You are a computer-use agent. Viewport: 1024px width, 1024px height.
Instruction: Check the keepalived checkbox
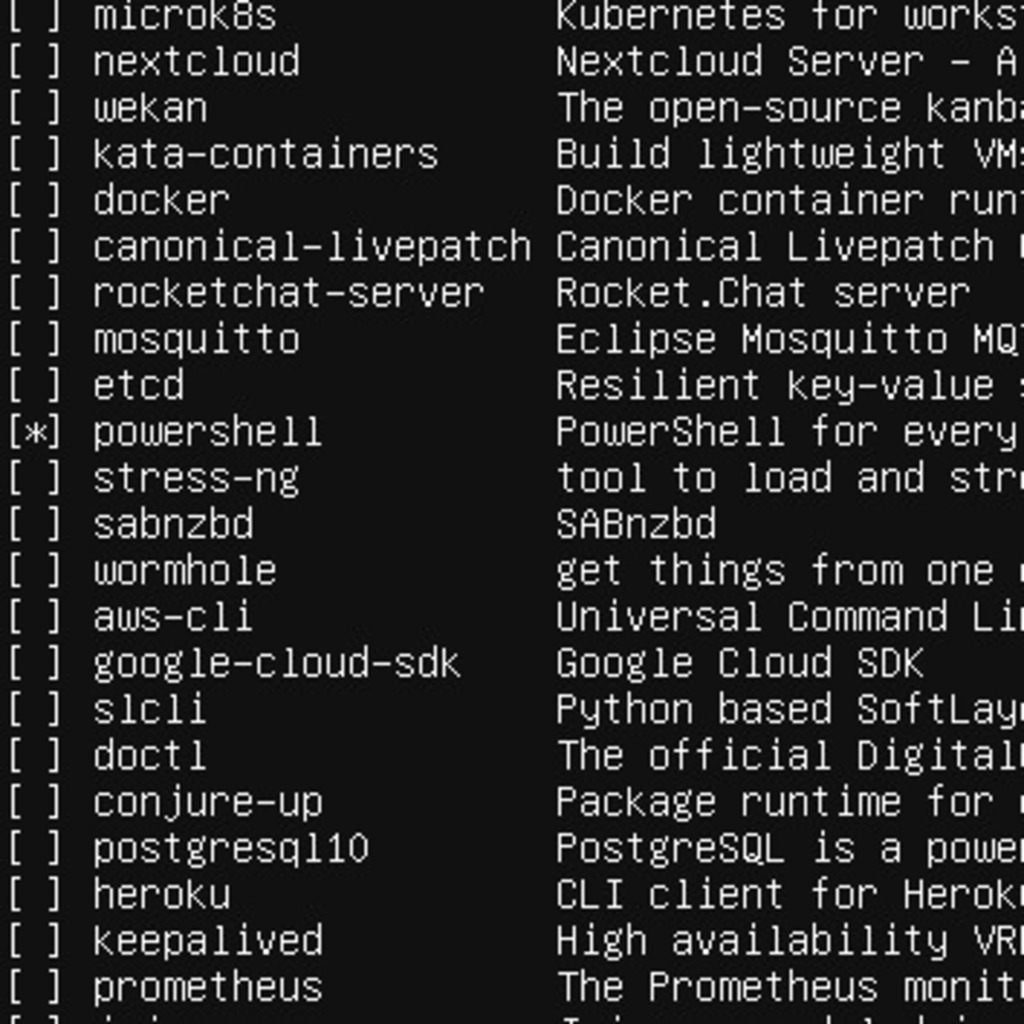(x=35, y=940)
